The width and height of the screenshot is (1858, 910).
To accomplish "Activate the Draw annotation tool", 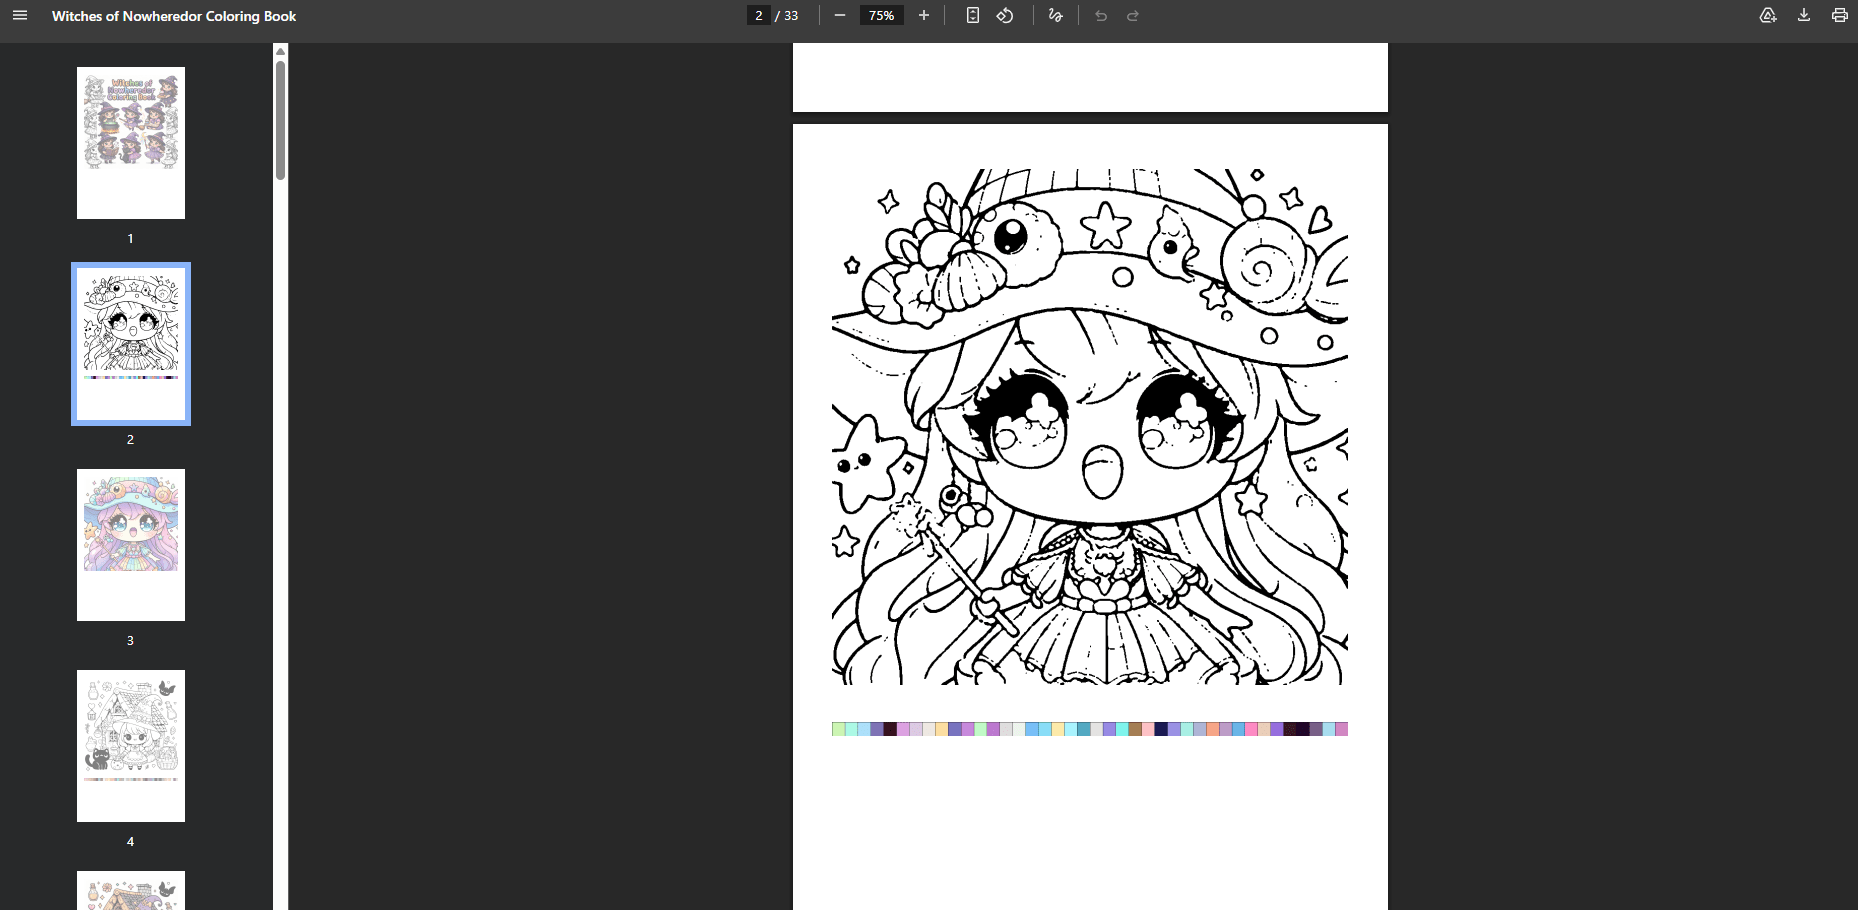I will pyautogui.click(x=1055, y=16).
